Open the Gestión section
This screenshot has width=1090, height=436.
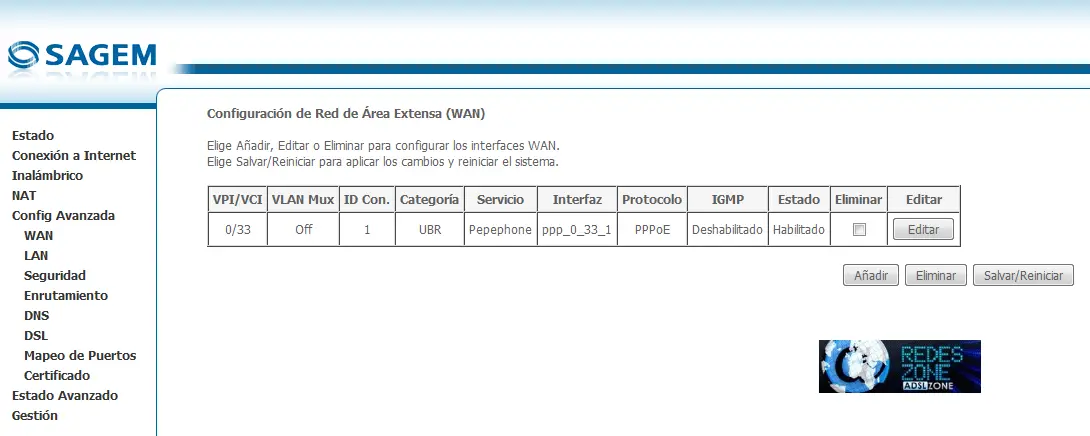point(35,416)
